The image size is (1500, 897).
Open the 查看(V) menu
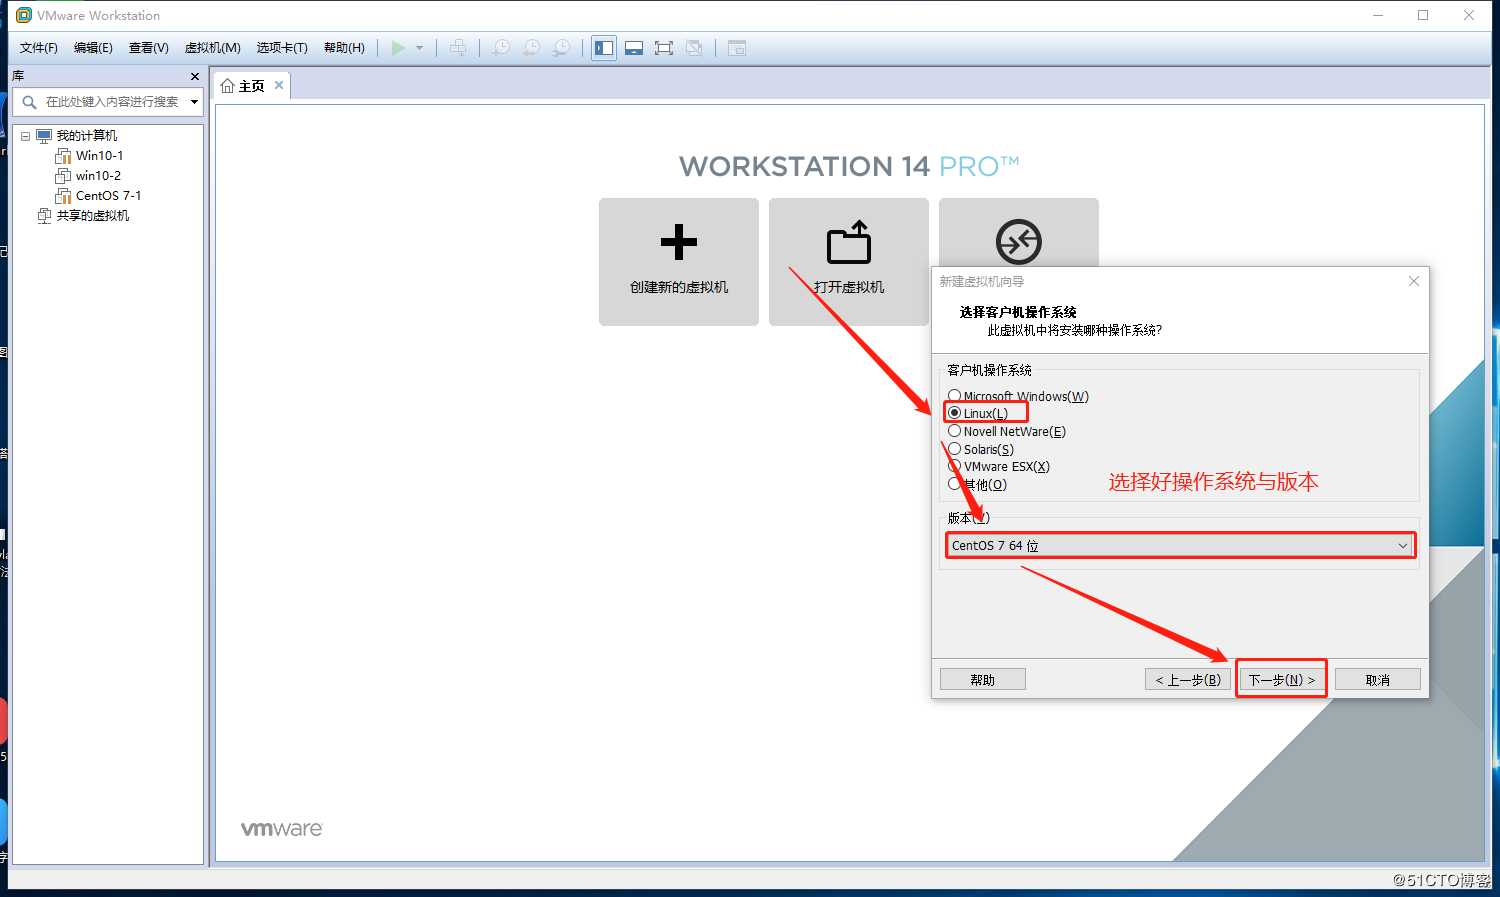coord(148,48)
